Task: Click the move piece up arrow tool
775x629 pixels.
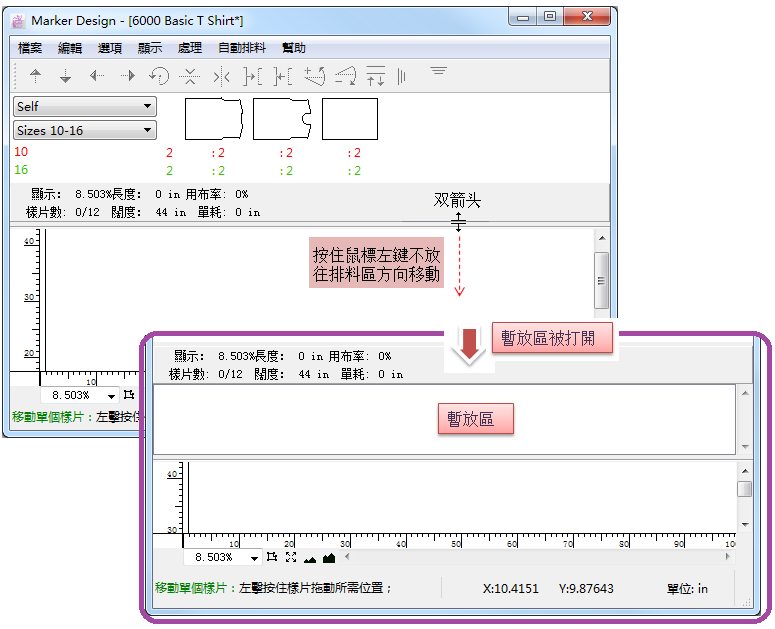Action: coord(36,75)
